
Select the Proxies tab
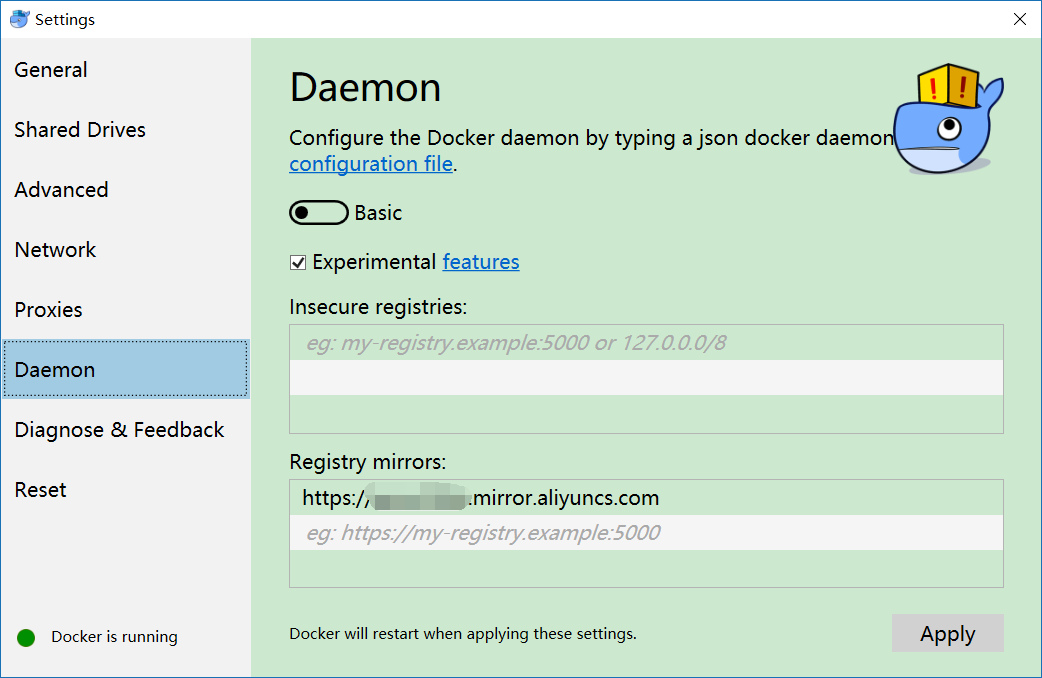126,310
